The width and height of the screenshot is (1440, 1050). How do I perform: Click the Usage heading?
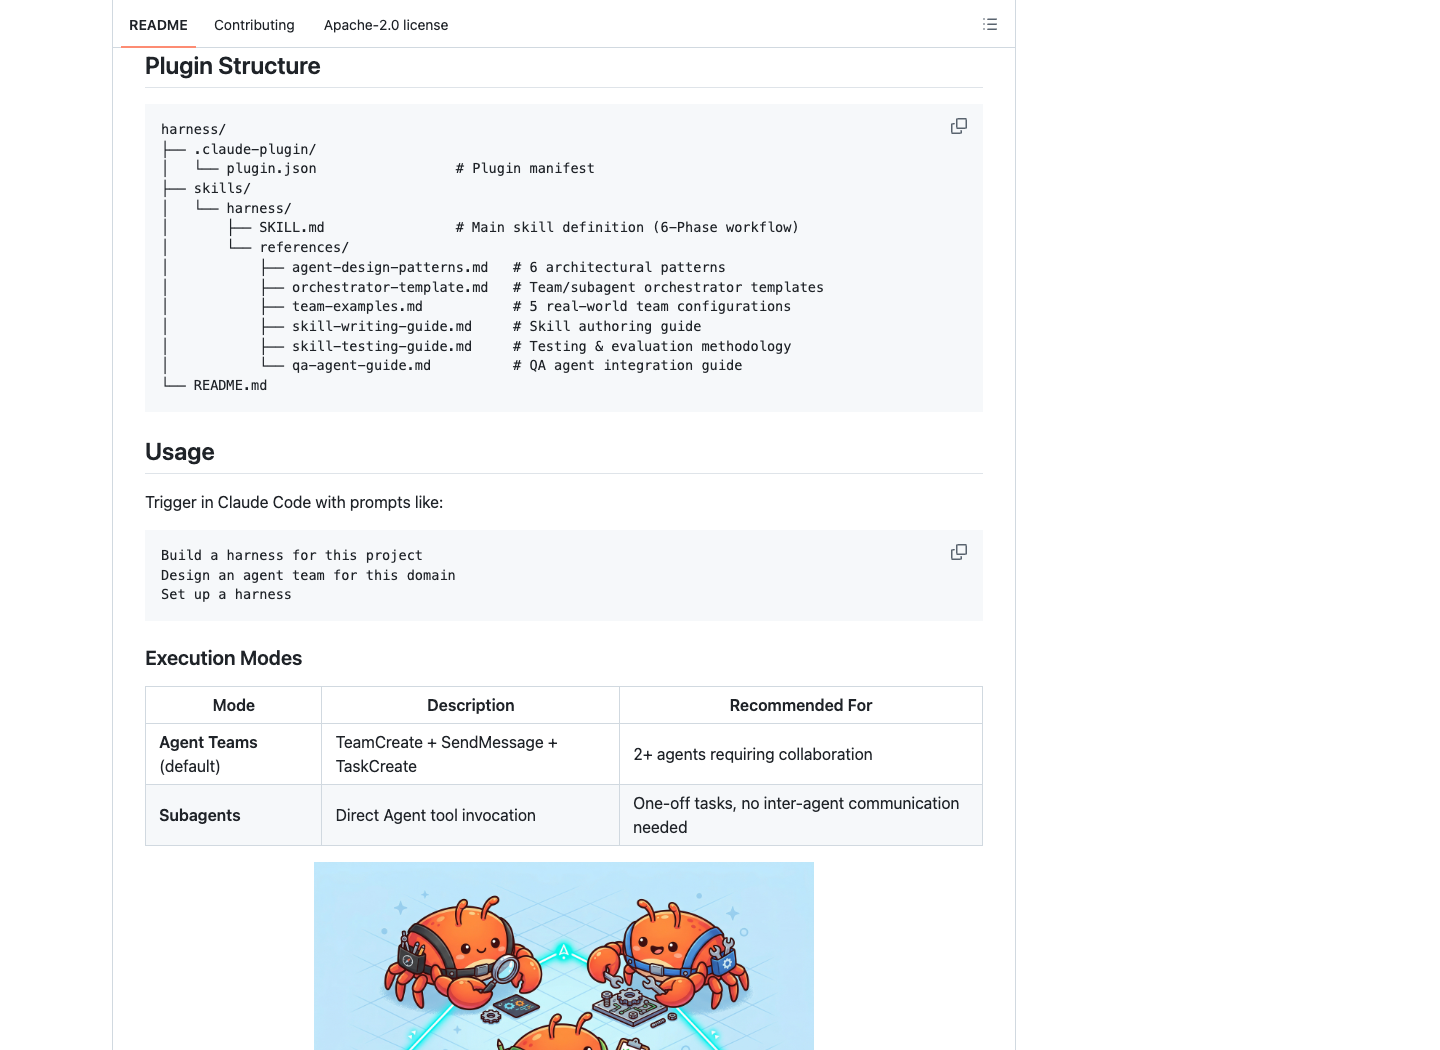point(180,452)
